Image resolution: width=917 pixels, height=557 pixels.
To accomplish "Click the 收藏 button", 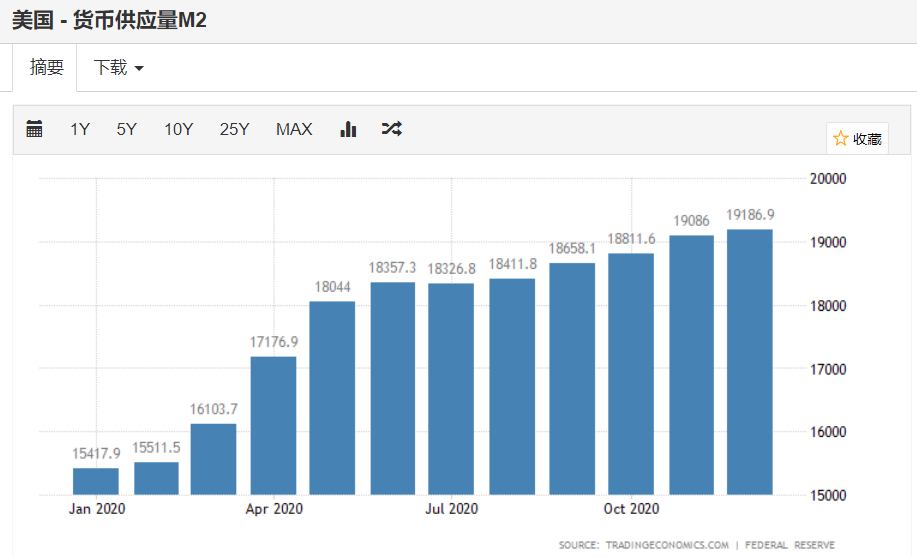I will click(857, 139).
